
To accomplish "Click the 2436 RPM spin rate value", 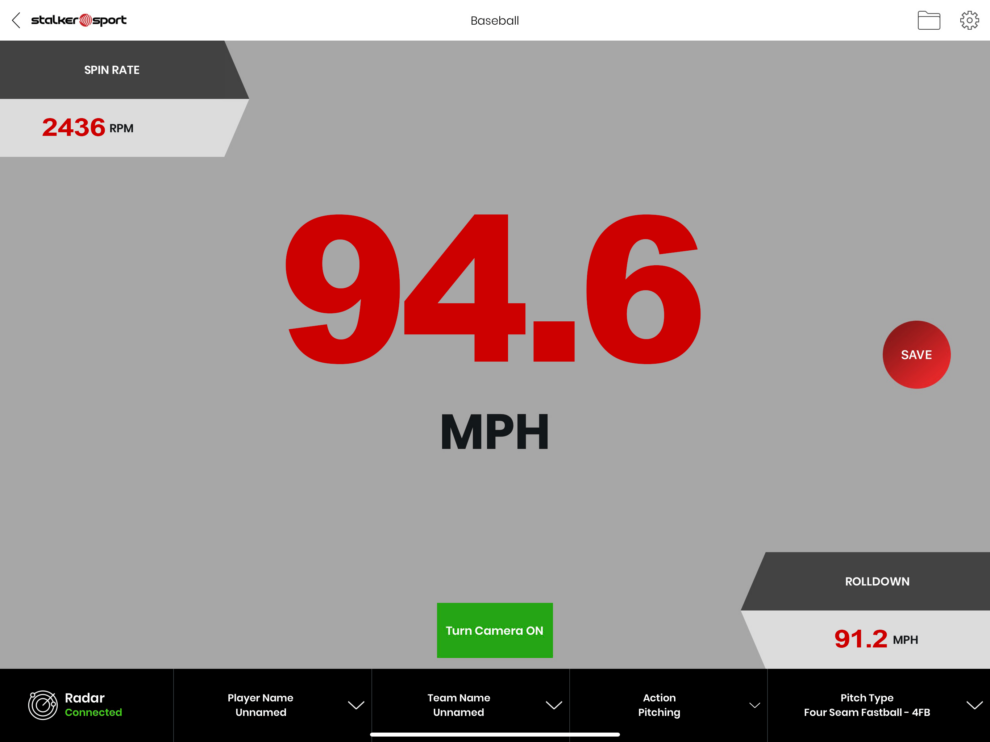I will click(x=88, y=127).
